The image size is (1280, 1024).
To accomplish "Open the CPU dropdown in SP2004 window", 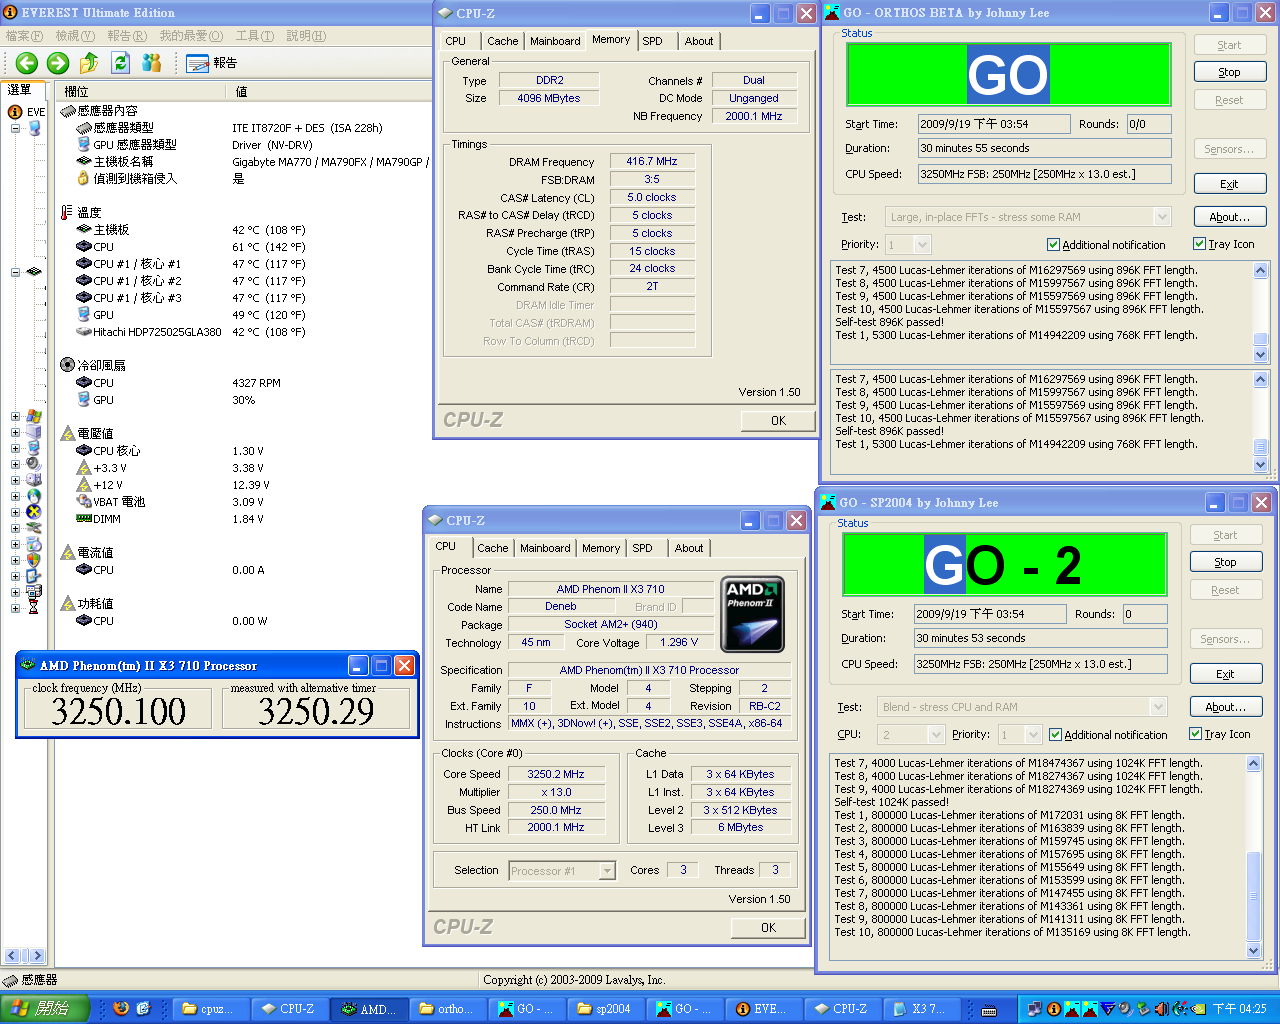I will (936, 735).
